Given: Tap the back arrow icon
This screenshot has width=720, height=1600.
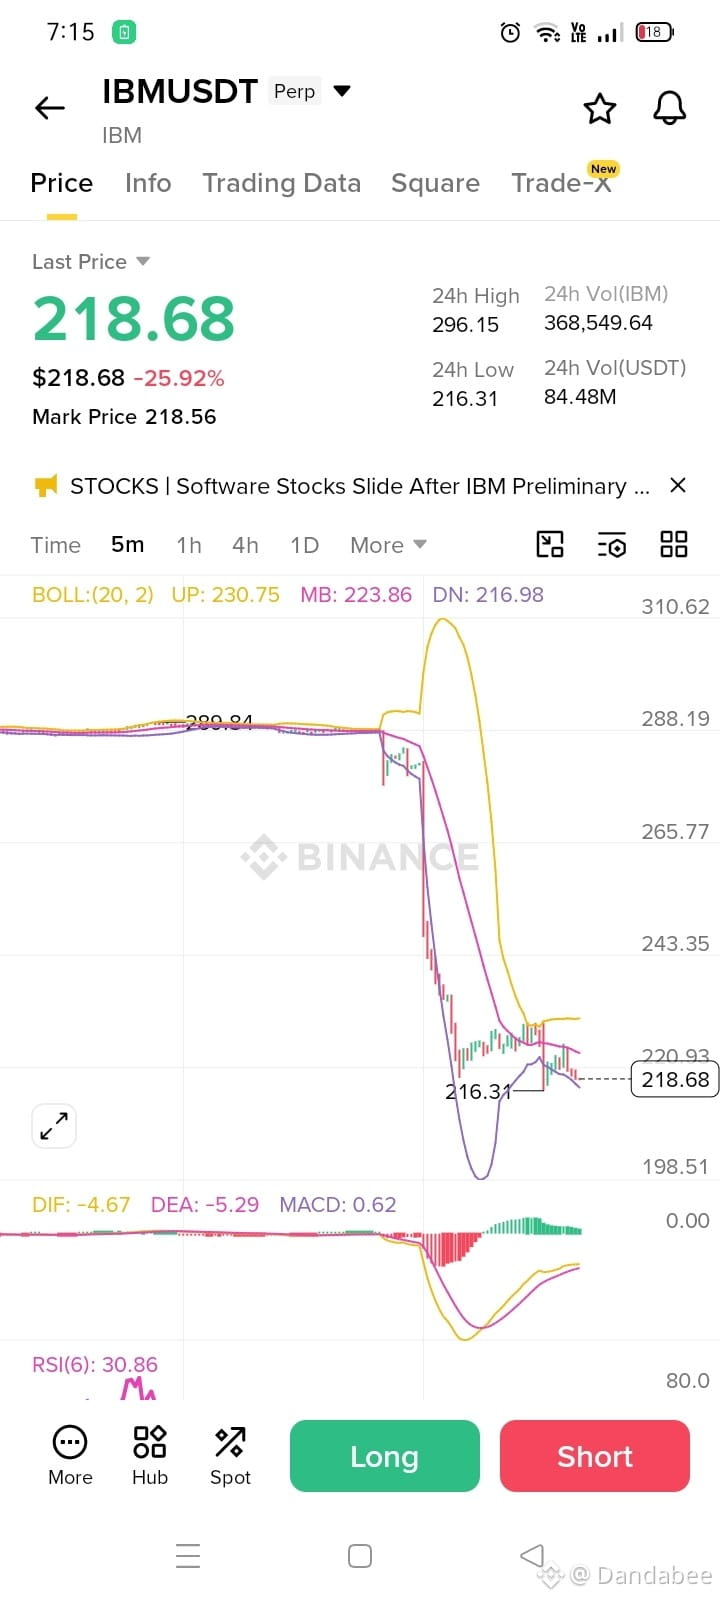Looking at the screenshot, I should click(x=49, y=108).
